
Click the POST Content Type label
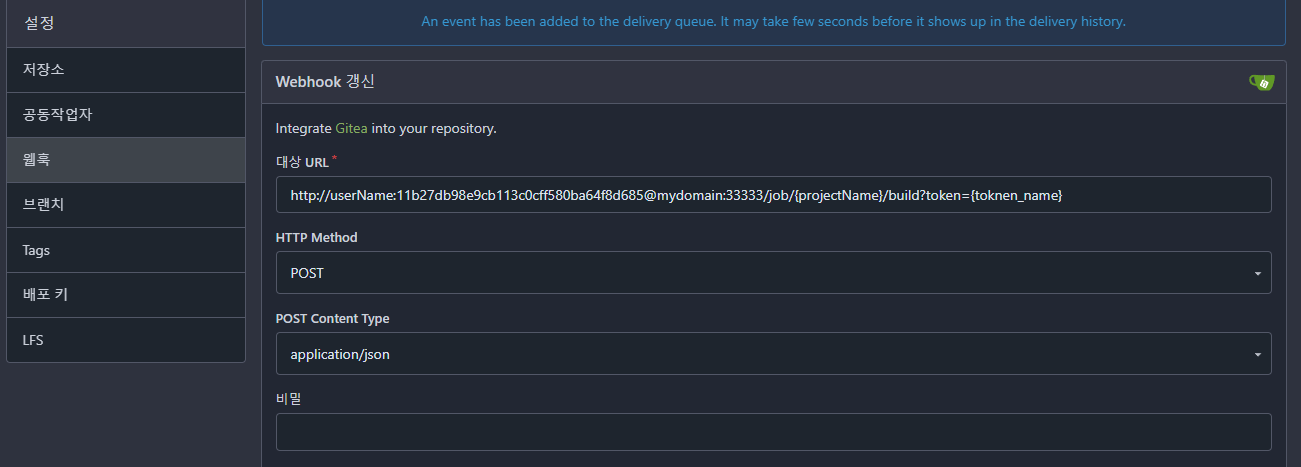point(332,318)
